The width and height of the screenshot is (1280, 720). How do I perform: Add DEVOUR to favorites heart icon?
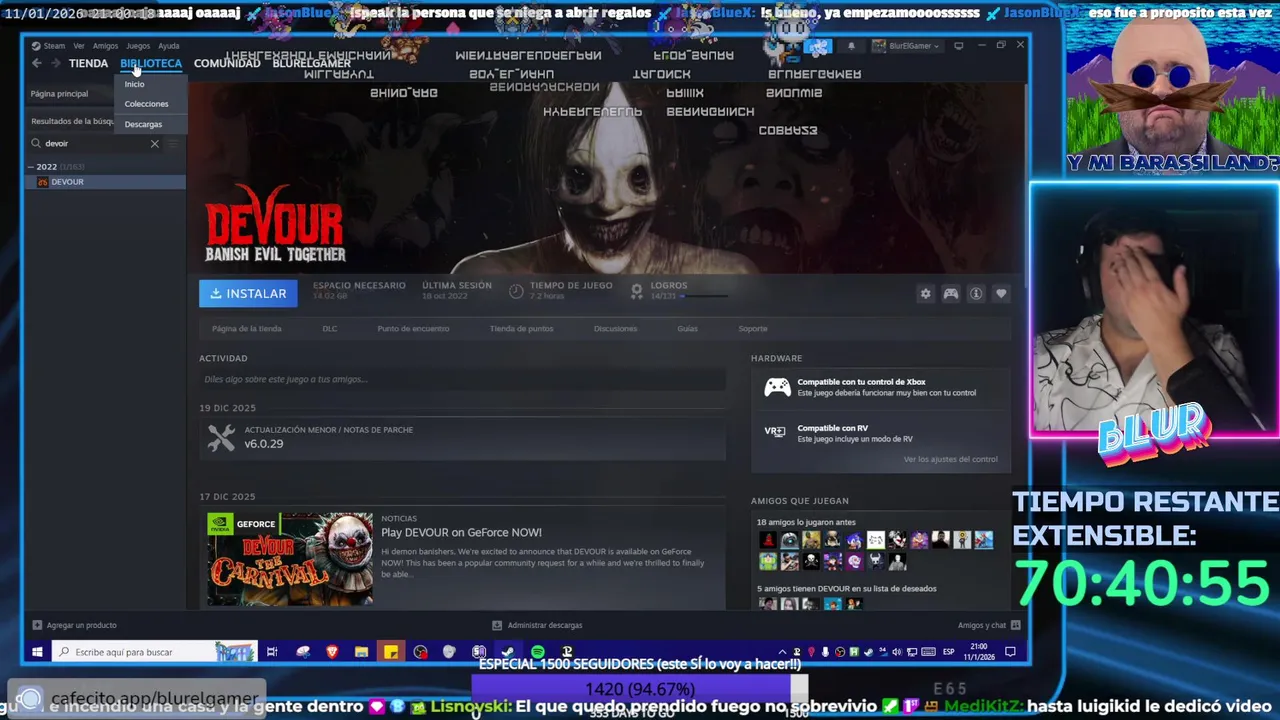1001,294
